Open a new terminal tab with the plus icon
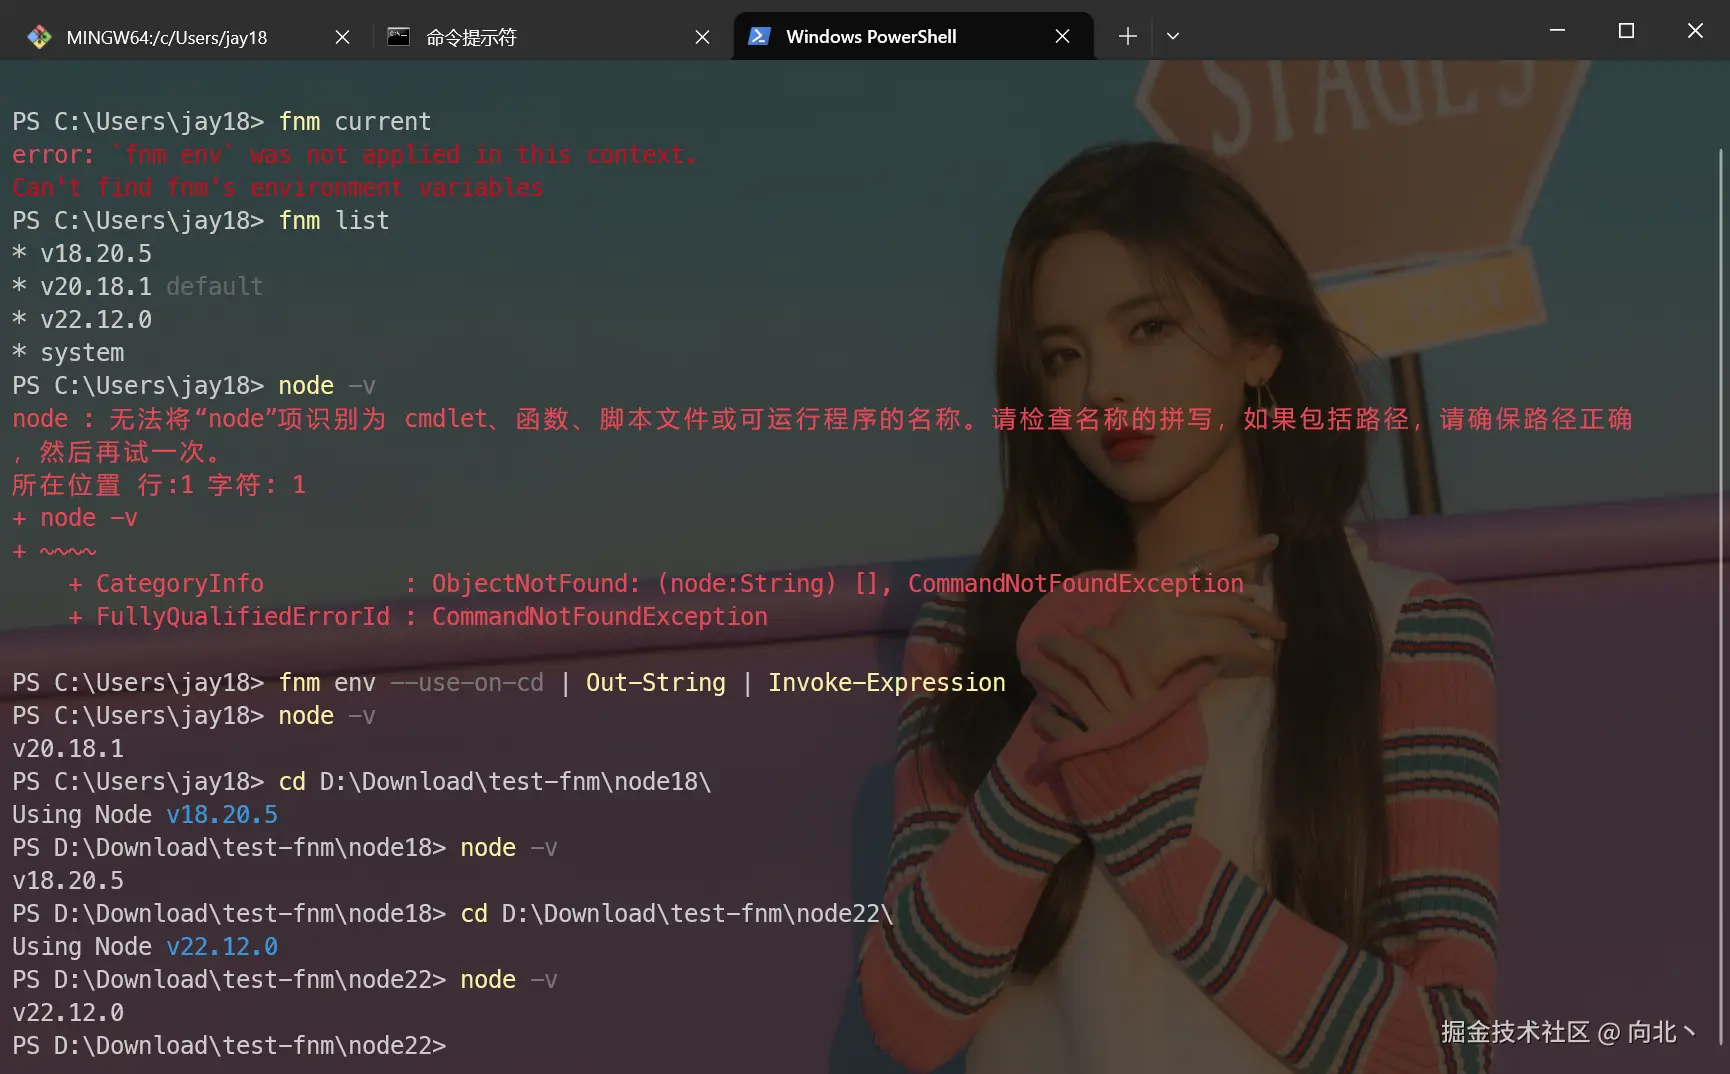Viewport: 1730px width, 1074px height. [x=1127, y=36]
